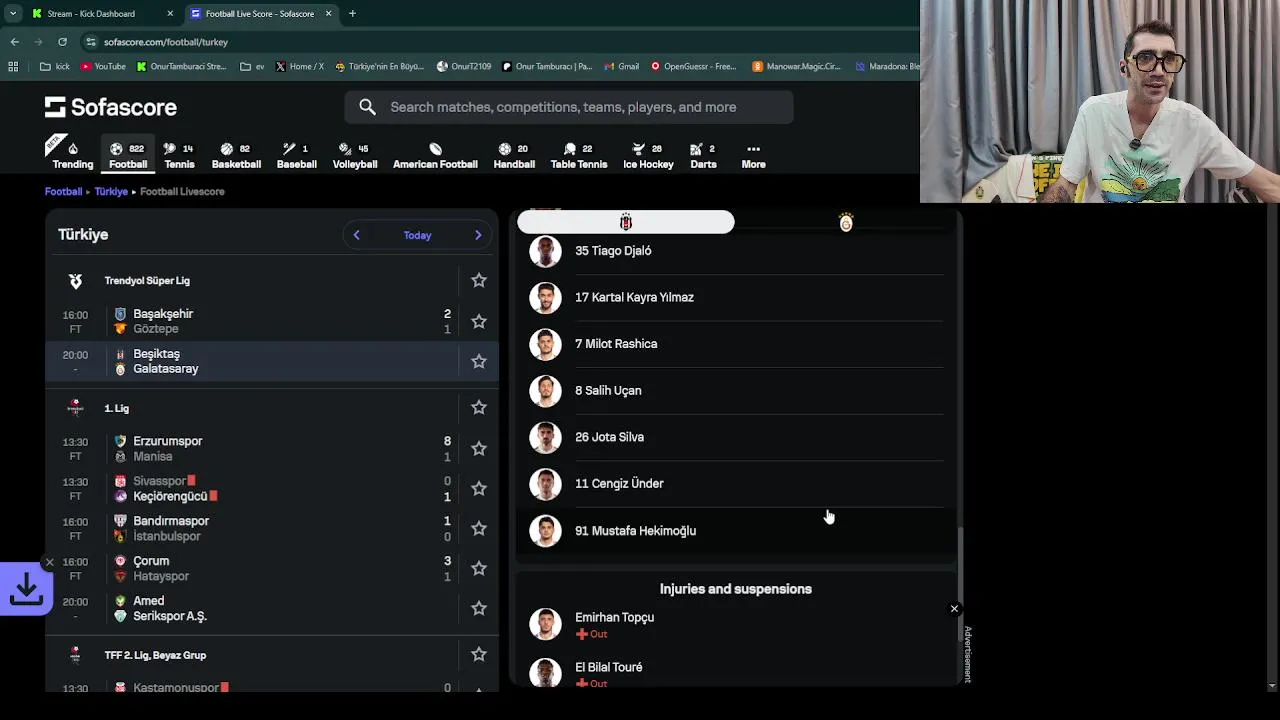This screenshot has width=1280, height=720.
Task: Open player Milot Rashica
Action: [735, 344]
